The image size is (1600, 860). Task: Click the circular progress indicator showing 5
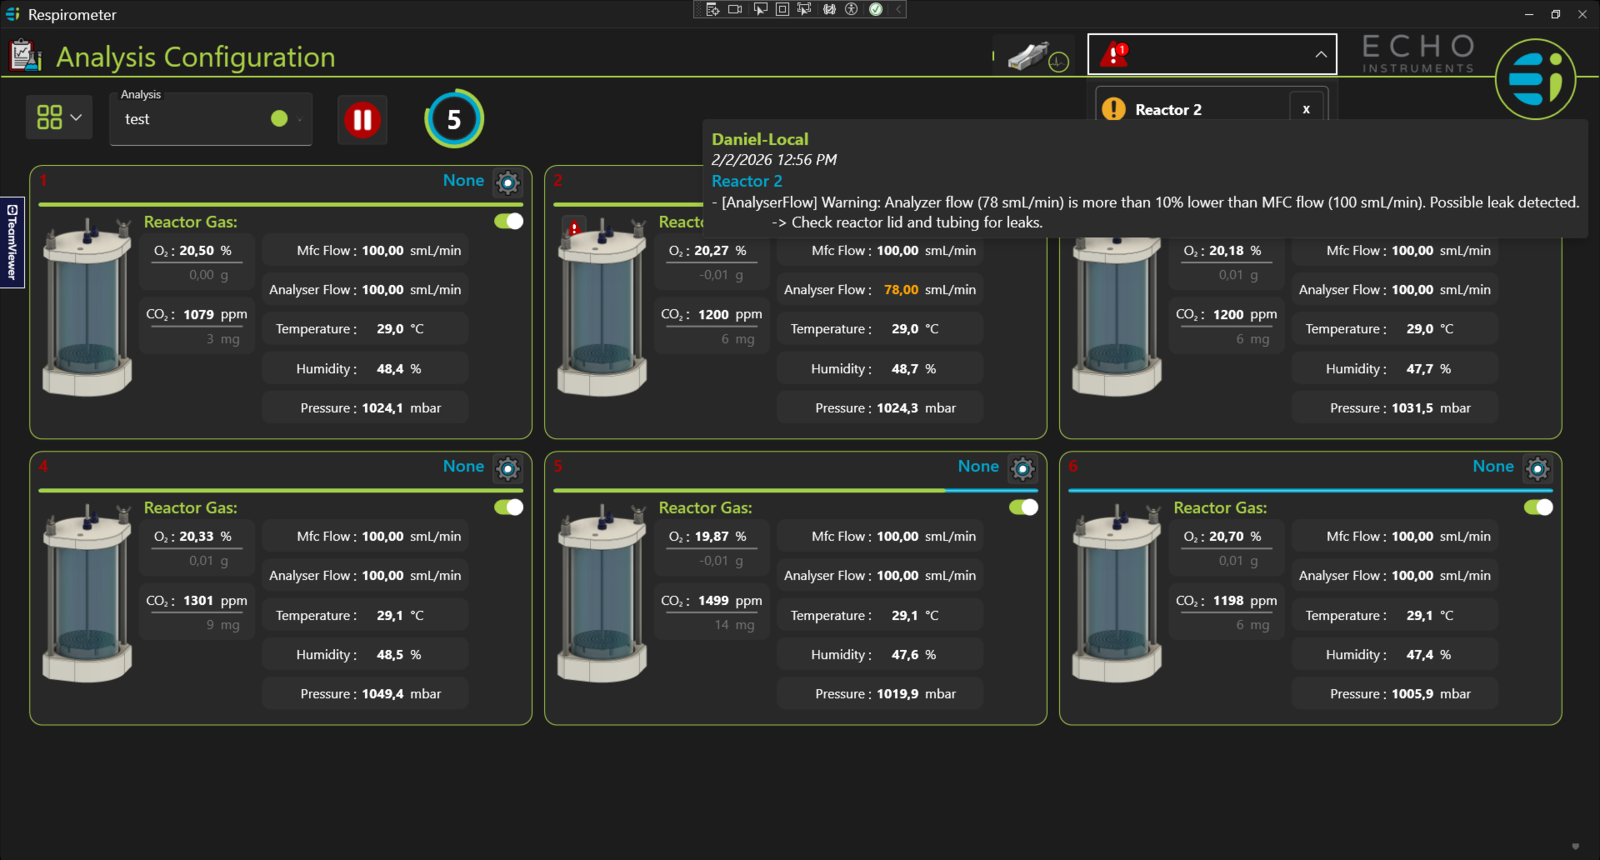[x=454, y=119]
